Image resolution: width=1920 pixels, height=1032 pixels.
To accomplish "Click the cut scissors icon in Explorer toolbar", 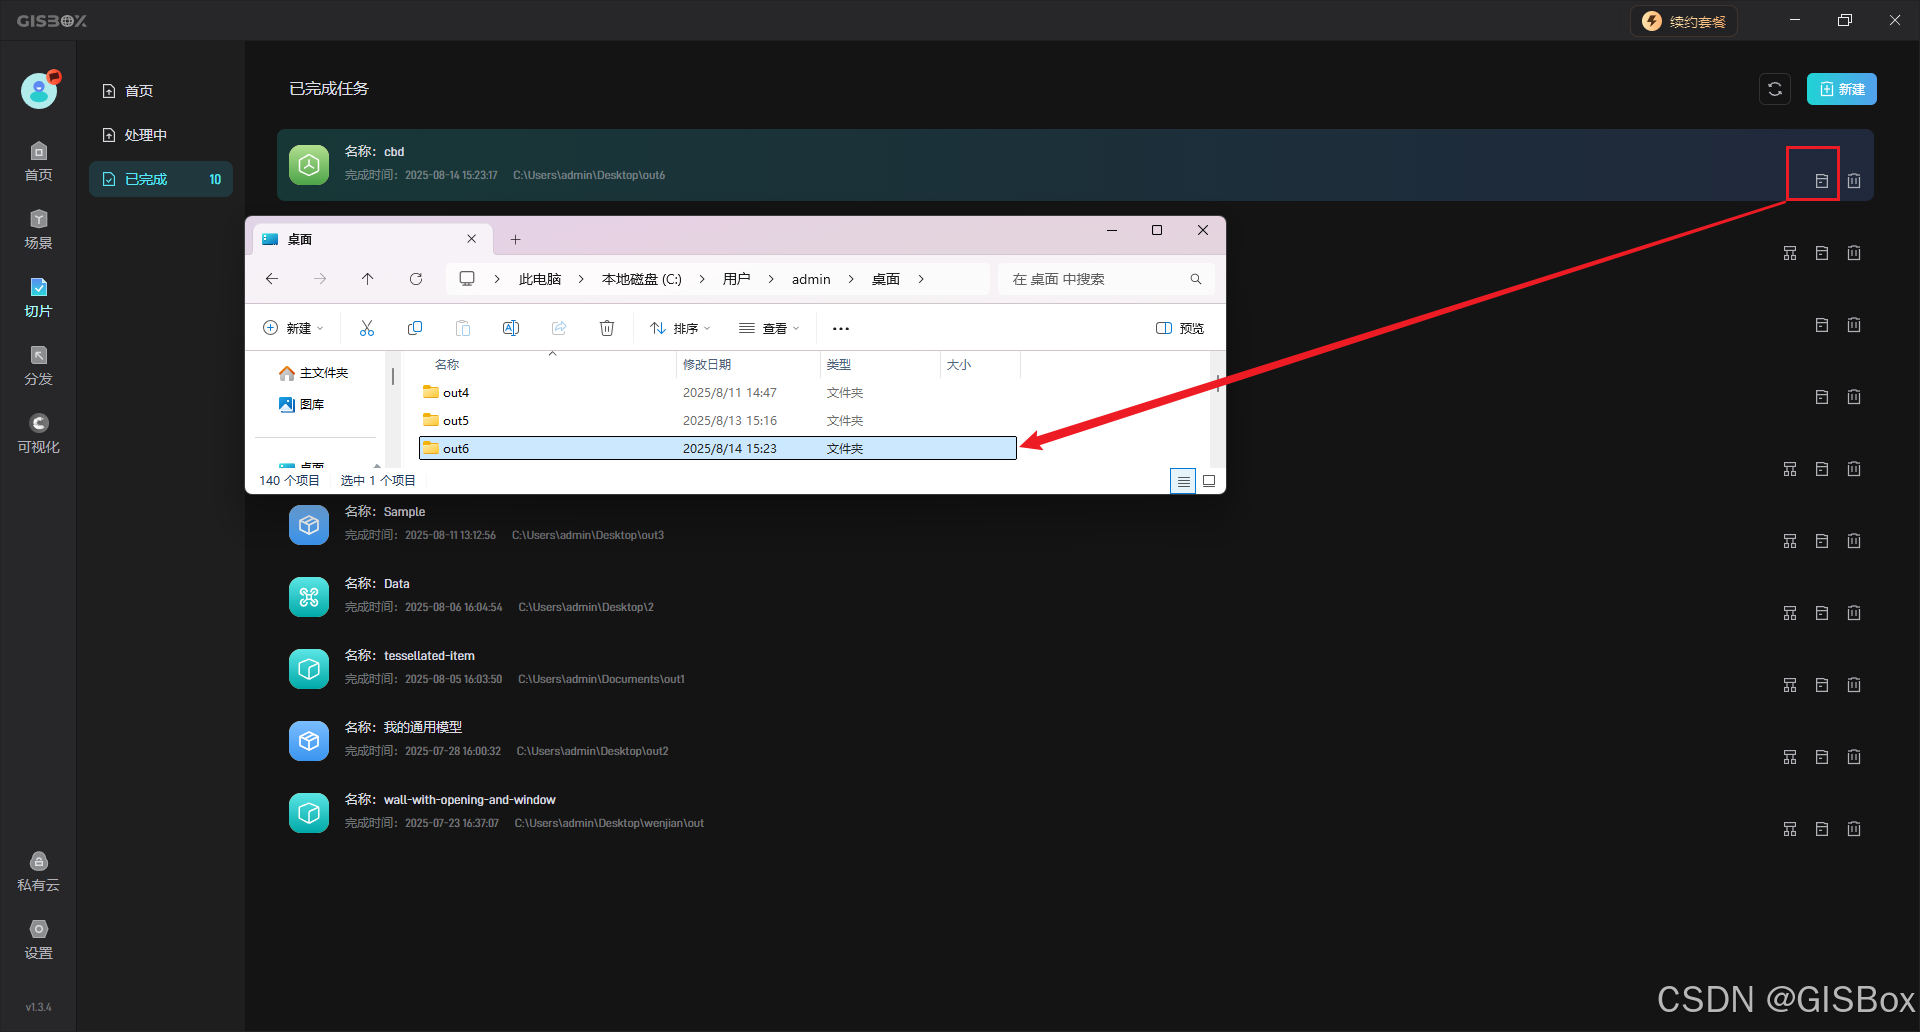I will click(367, 328).
